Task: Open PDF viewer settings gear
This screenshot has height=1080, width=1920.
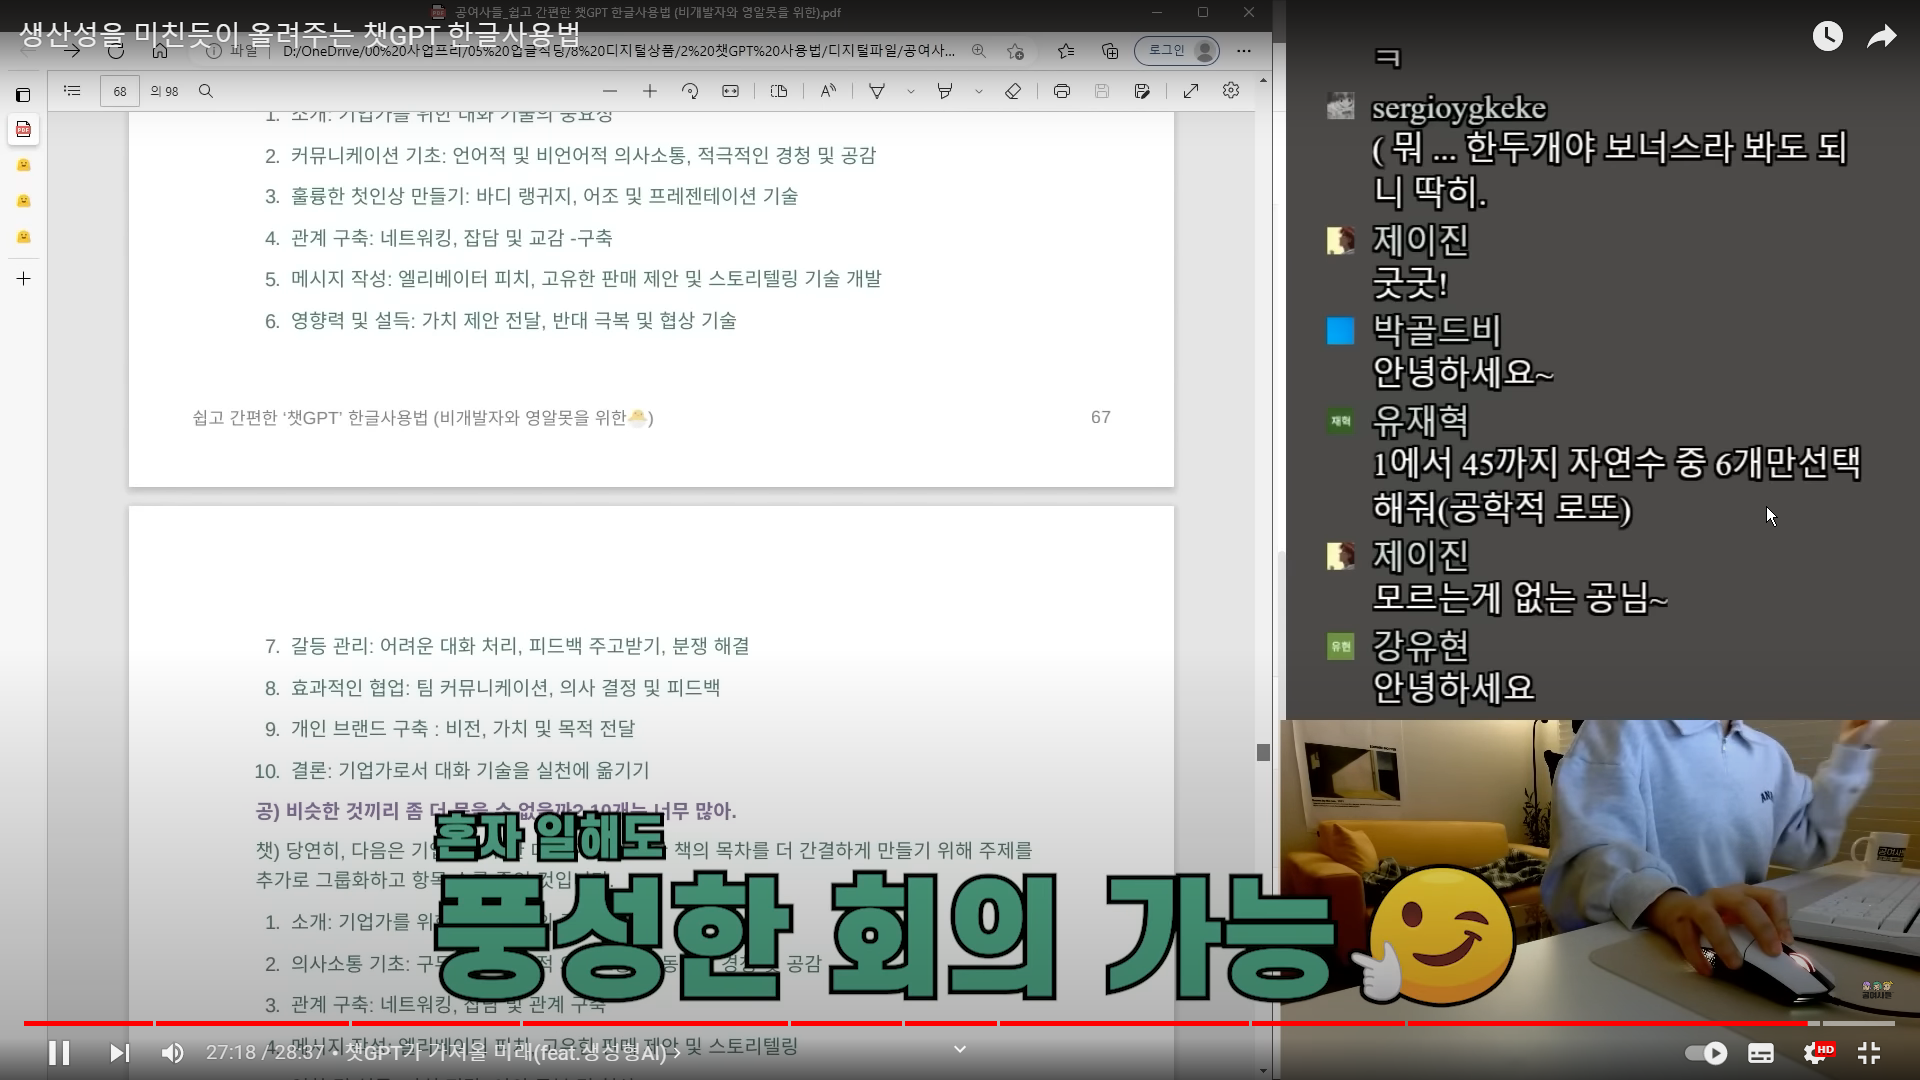Action: [x=1231, y=91]
